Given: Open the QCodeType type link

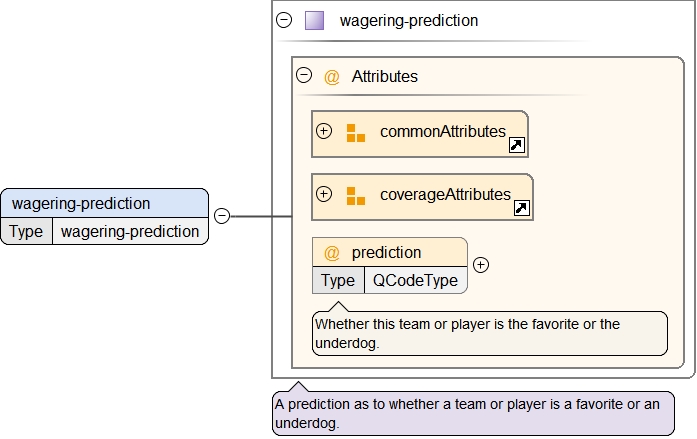Looking at the screenshot, I should click(415, 280).
